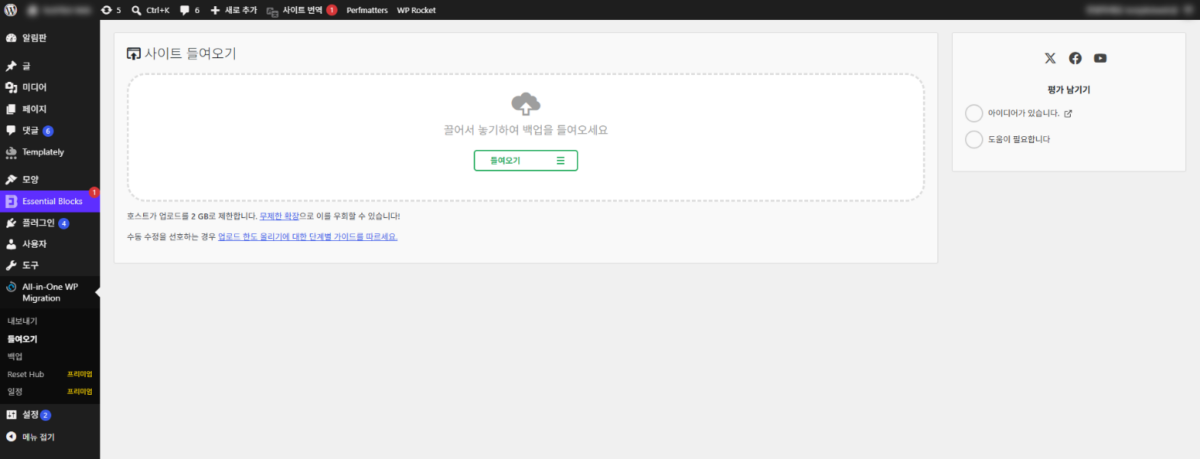Open Templately in sidebar

click(x=50, y=152)
